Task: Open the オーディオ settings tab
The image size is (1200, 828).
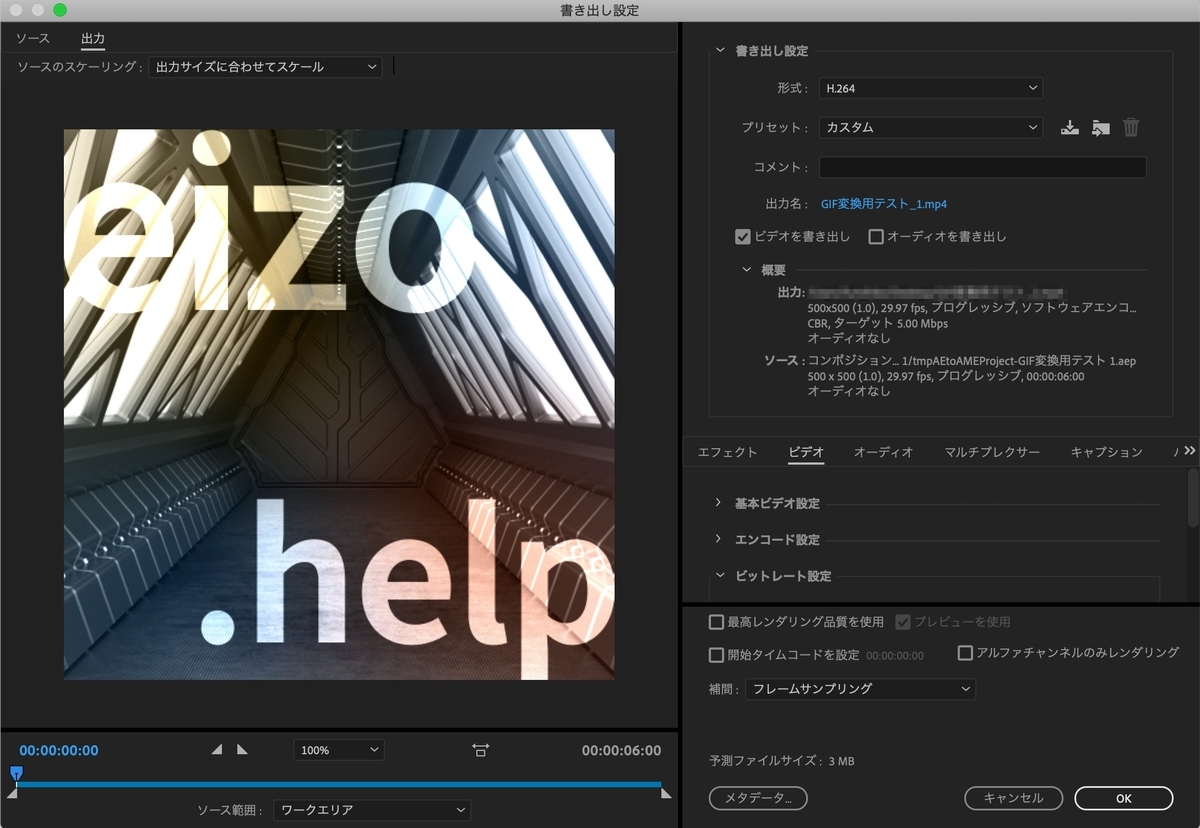Action: tap(884, 452)
